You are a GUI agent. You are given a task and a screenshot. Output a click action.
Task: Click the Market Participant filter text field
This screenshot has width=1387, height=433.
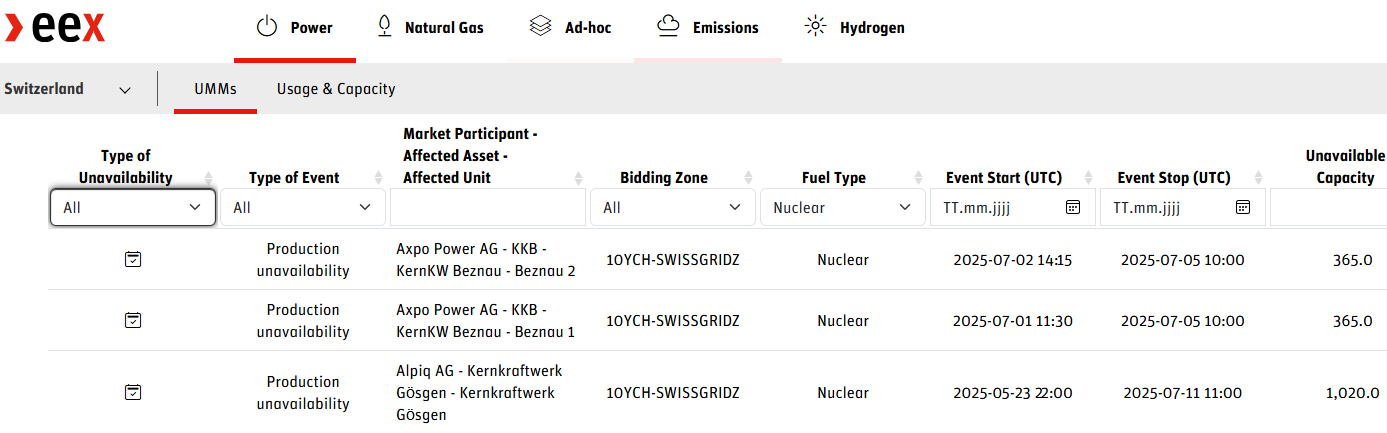pos(488,208)
